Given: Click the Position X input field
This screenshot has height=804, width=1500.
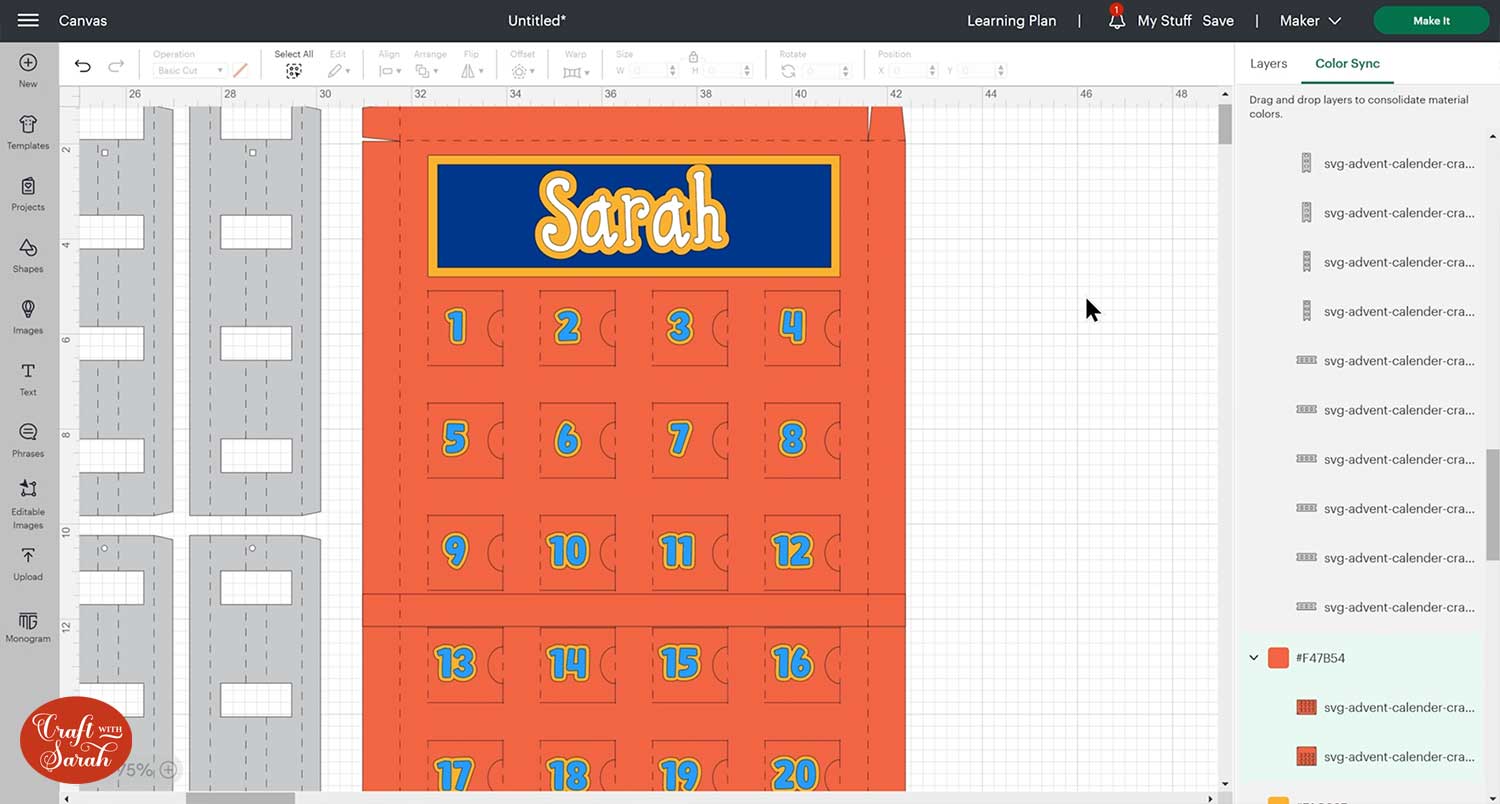Looking at the screenshot, I should click(915, 71).
